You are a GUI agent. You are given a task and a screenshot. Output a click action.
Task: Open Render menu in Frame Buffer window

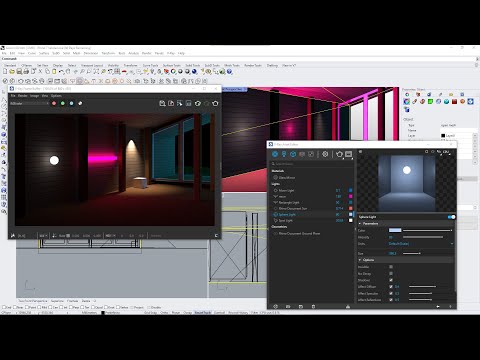[x=23, y=96]
